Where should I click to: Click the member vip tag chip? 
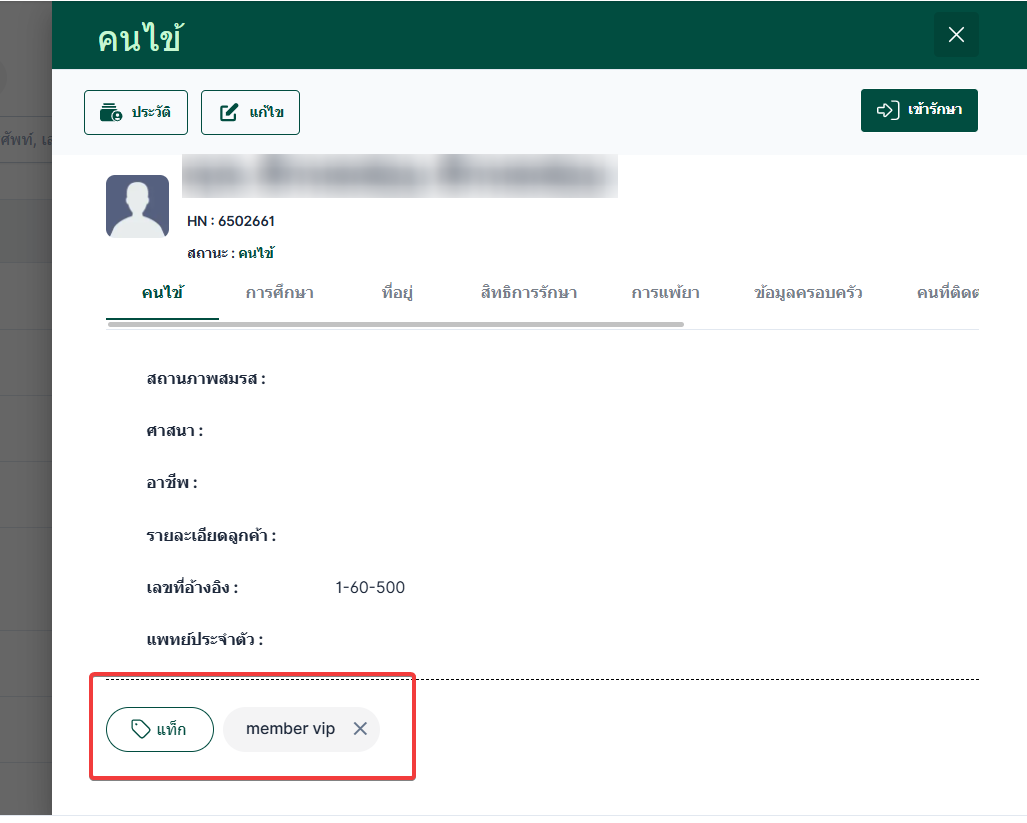[301, 729]
